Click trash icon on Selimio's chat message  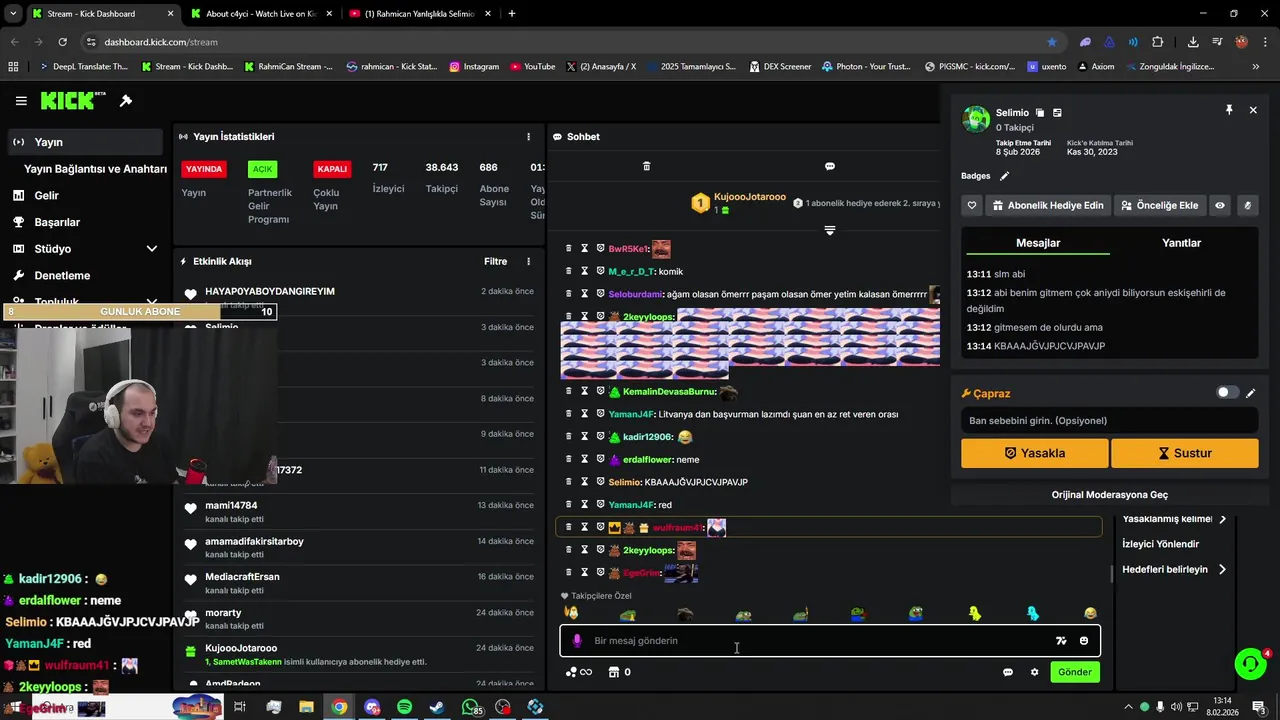pos(569,482)
